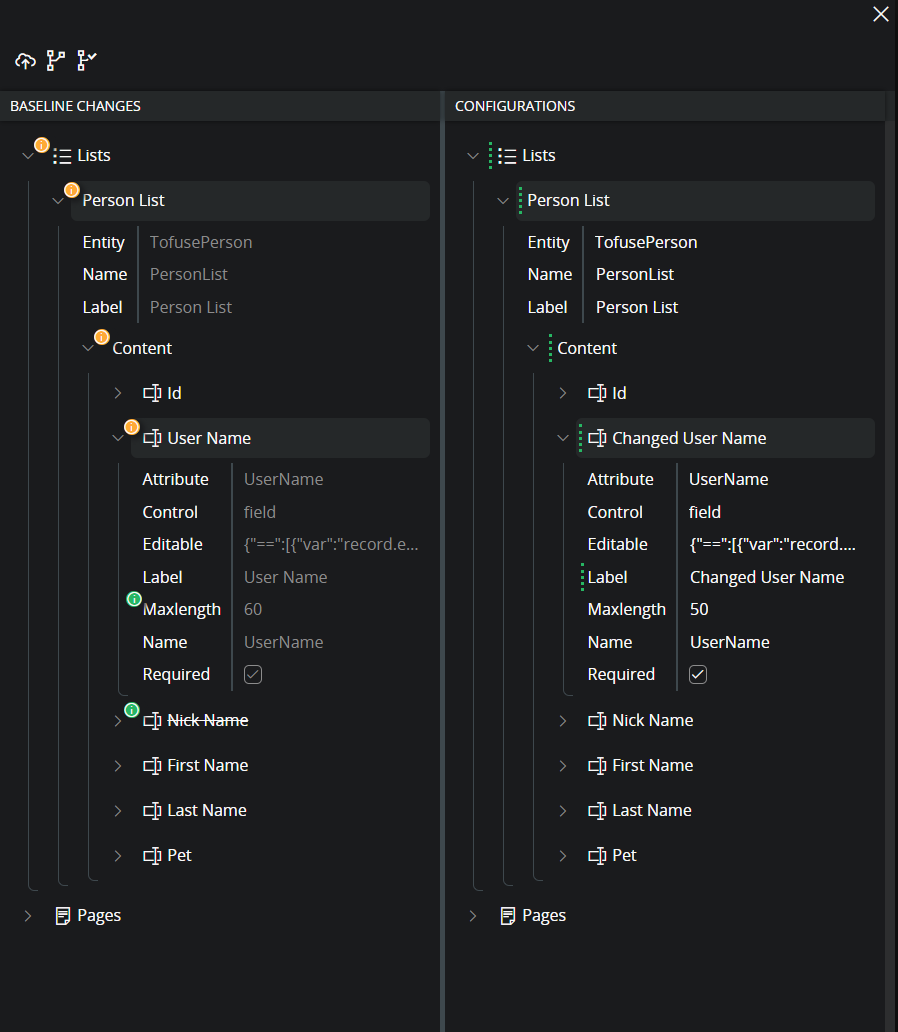Toggle Required checkbox in Baseline Changes panel

[253, 675]
